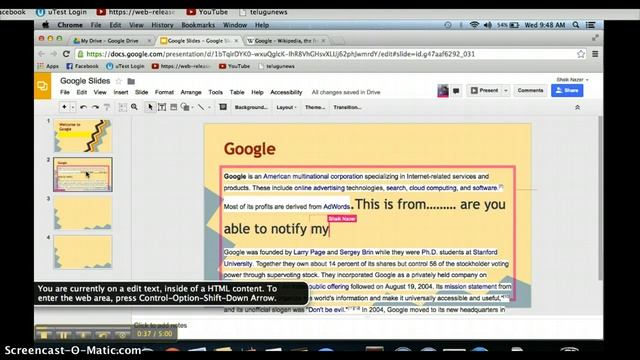Click the volume icon in menu bar
This screenshot has width=640, height=360.
(488, 25)
